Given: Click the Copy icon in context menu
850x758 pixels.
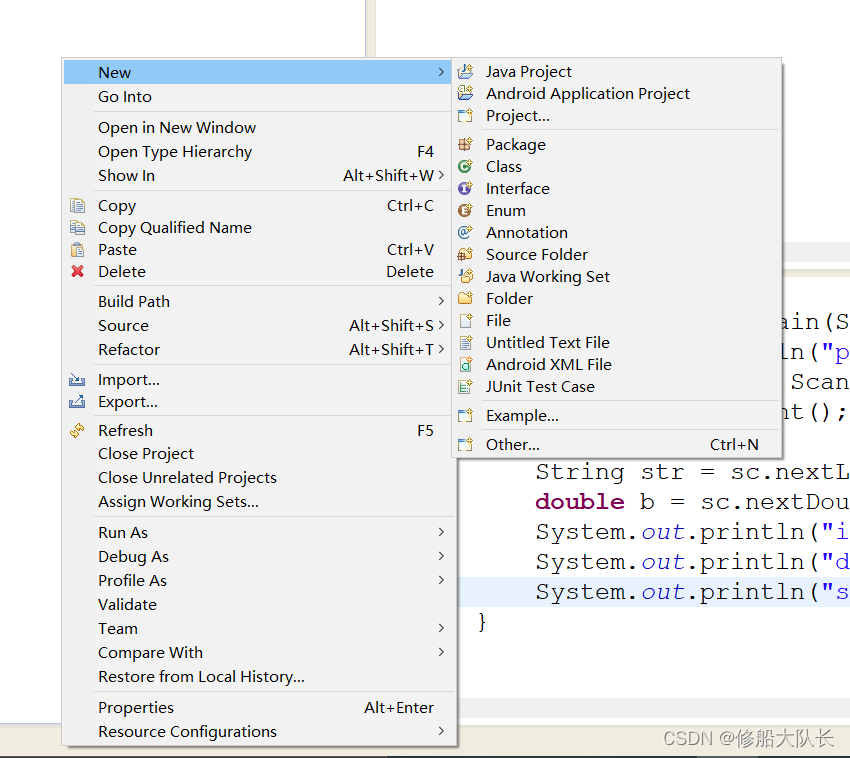Looking at the screenshot, I should [x=78, y=205].
